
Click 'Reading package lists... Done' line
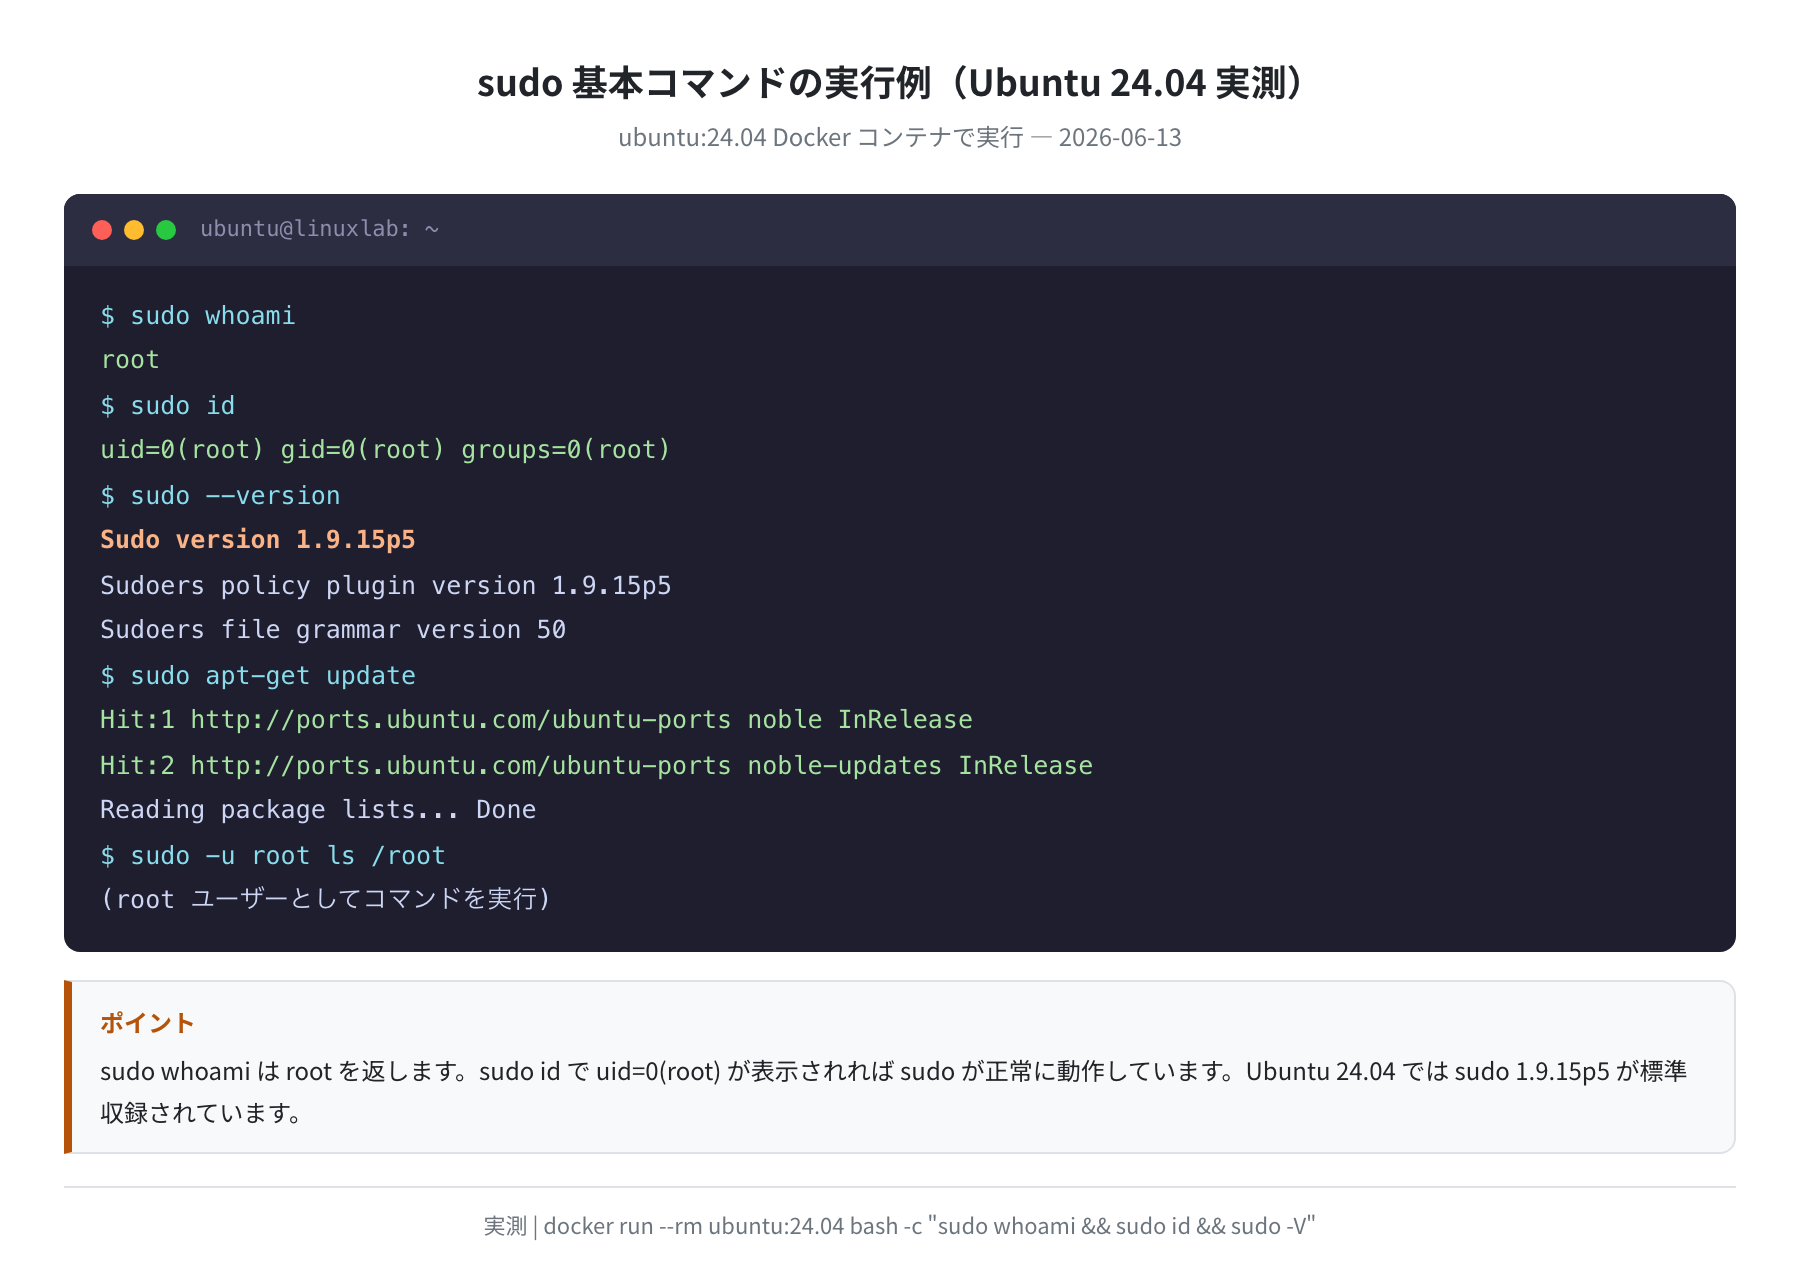[x=318, y=810]
